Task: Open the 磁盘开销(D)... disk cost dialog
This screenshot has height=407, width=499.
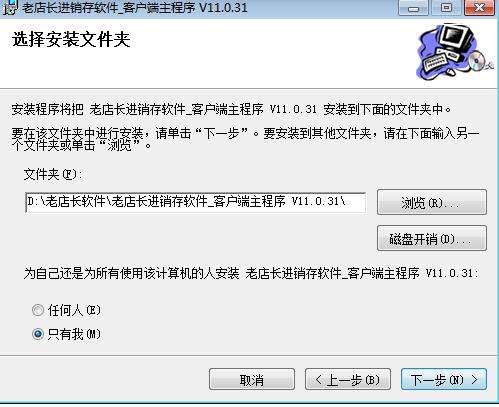Action: tap(432, 238)
